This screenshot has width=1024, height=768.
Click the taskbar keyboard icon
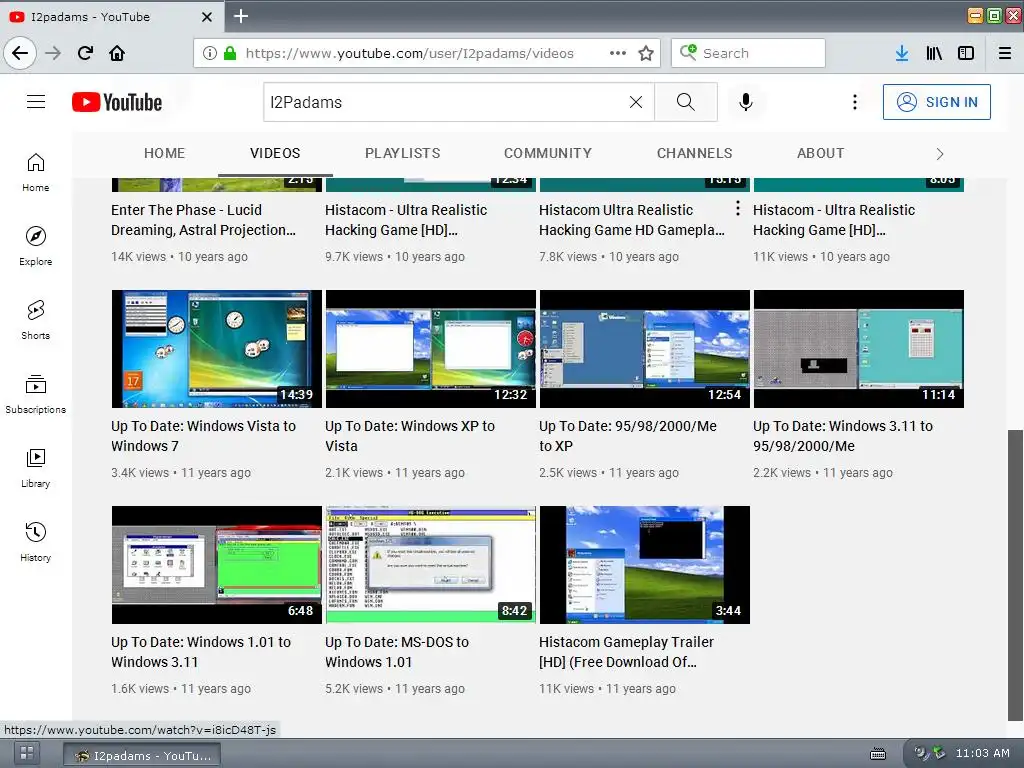click(x=878, y=754)
